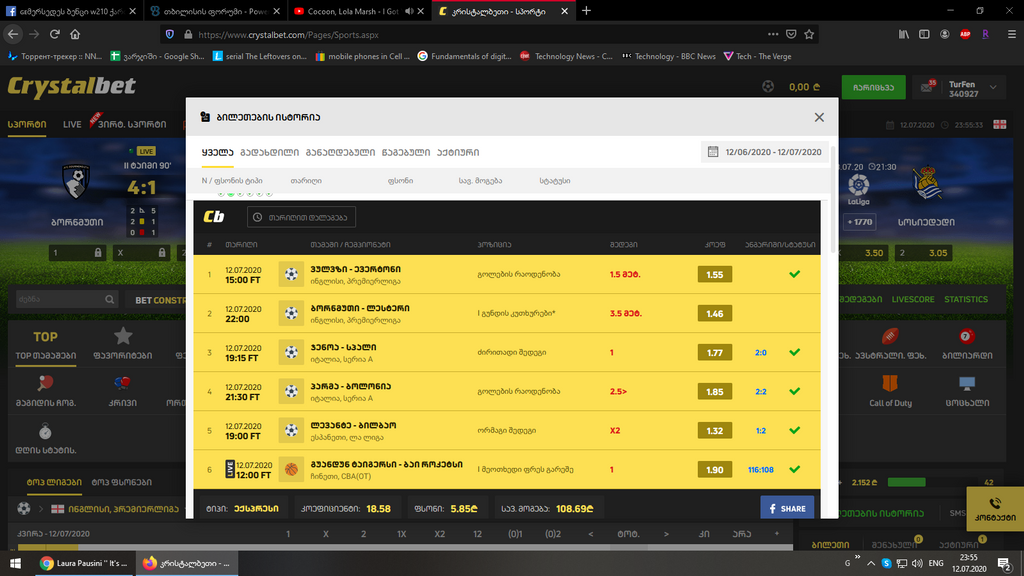Viewport: 1024px width, 576px height.
Task: Click the Crystalbet logo
Action: pyautogui.click(x=71, y=86)
